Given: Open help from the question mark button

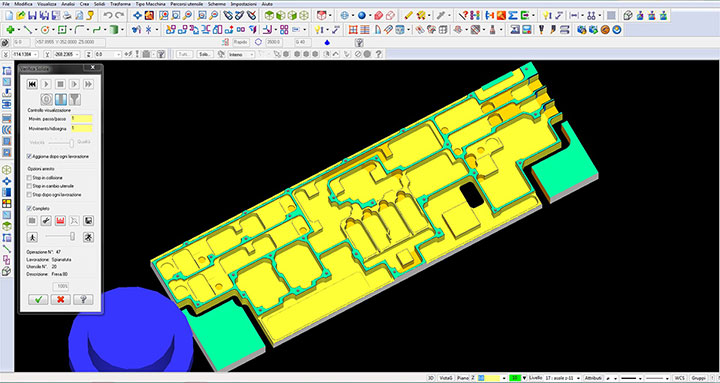Looking at the screenshot, I should click(83, 299).
